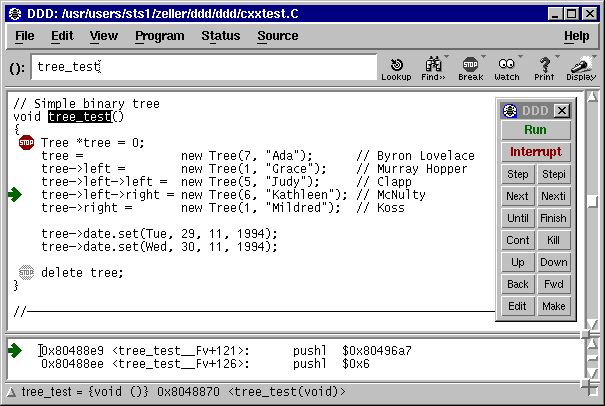Image resolution: width=605 pixels, height=406 pixels.
Task: Close the DDD command tool panel
Action: click(562, 111)
